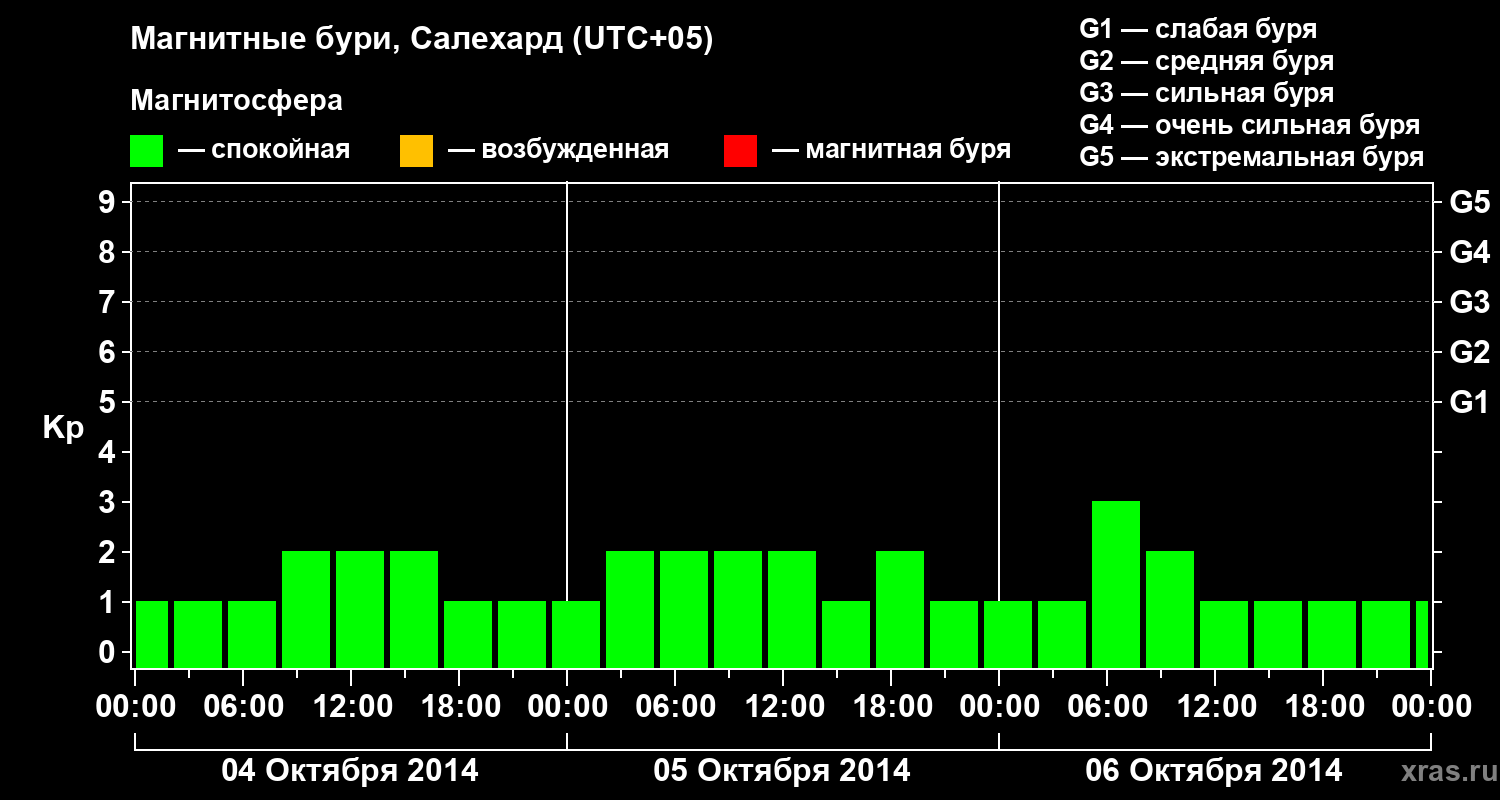Click the bar above 06:00 on 05 October
Screen dimensions: 1500x800
(684, 610)
